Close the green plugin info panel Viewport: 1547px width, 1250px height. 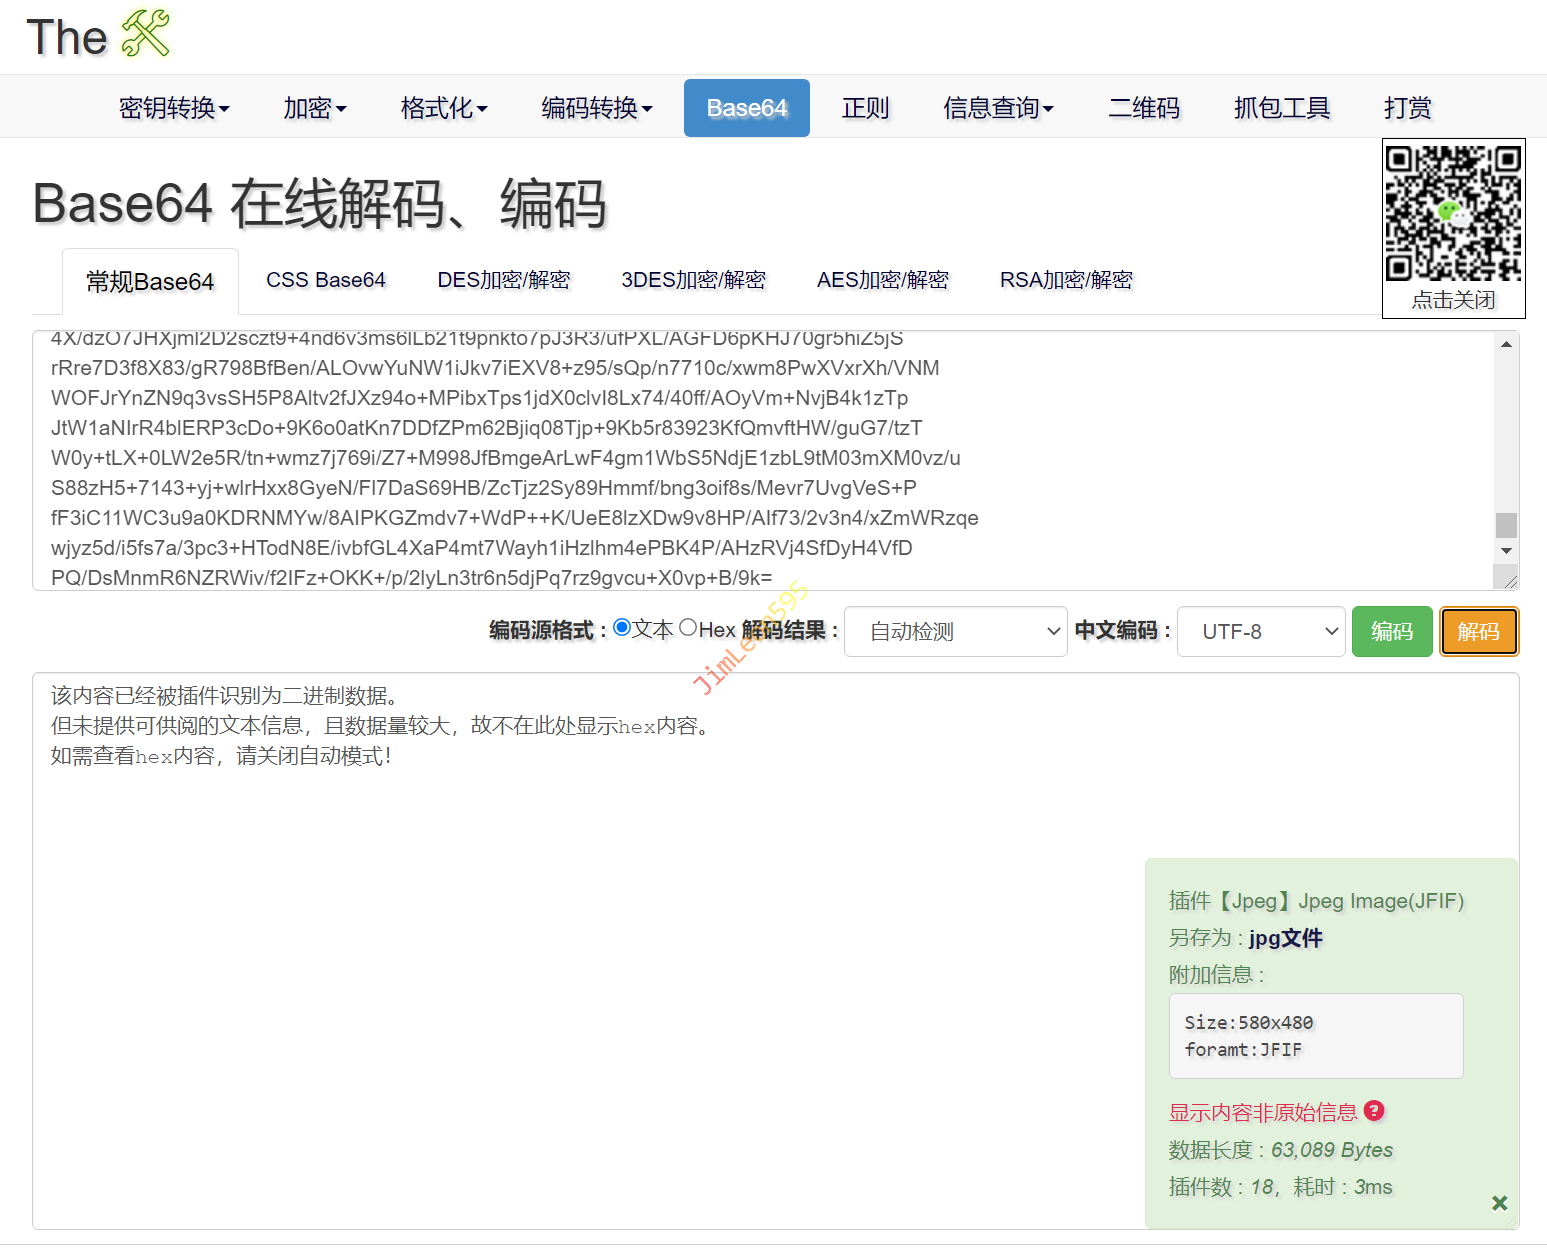click(1499, 1203)
